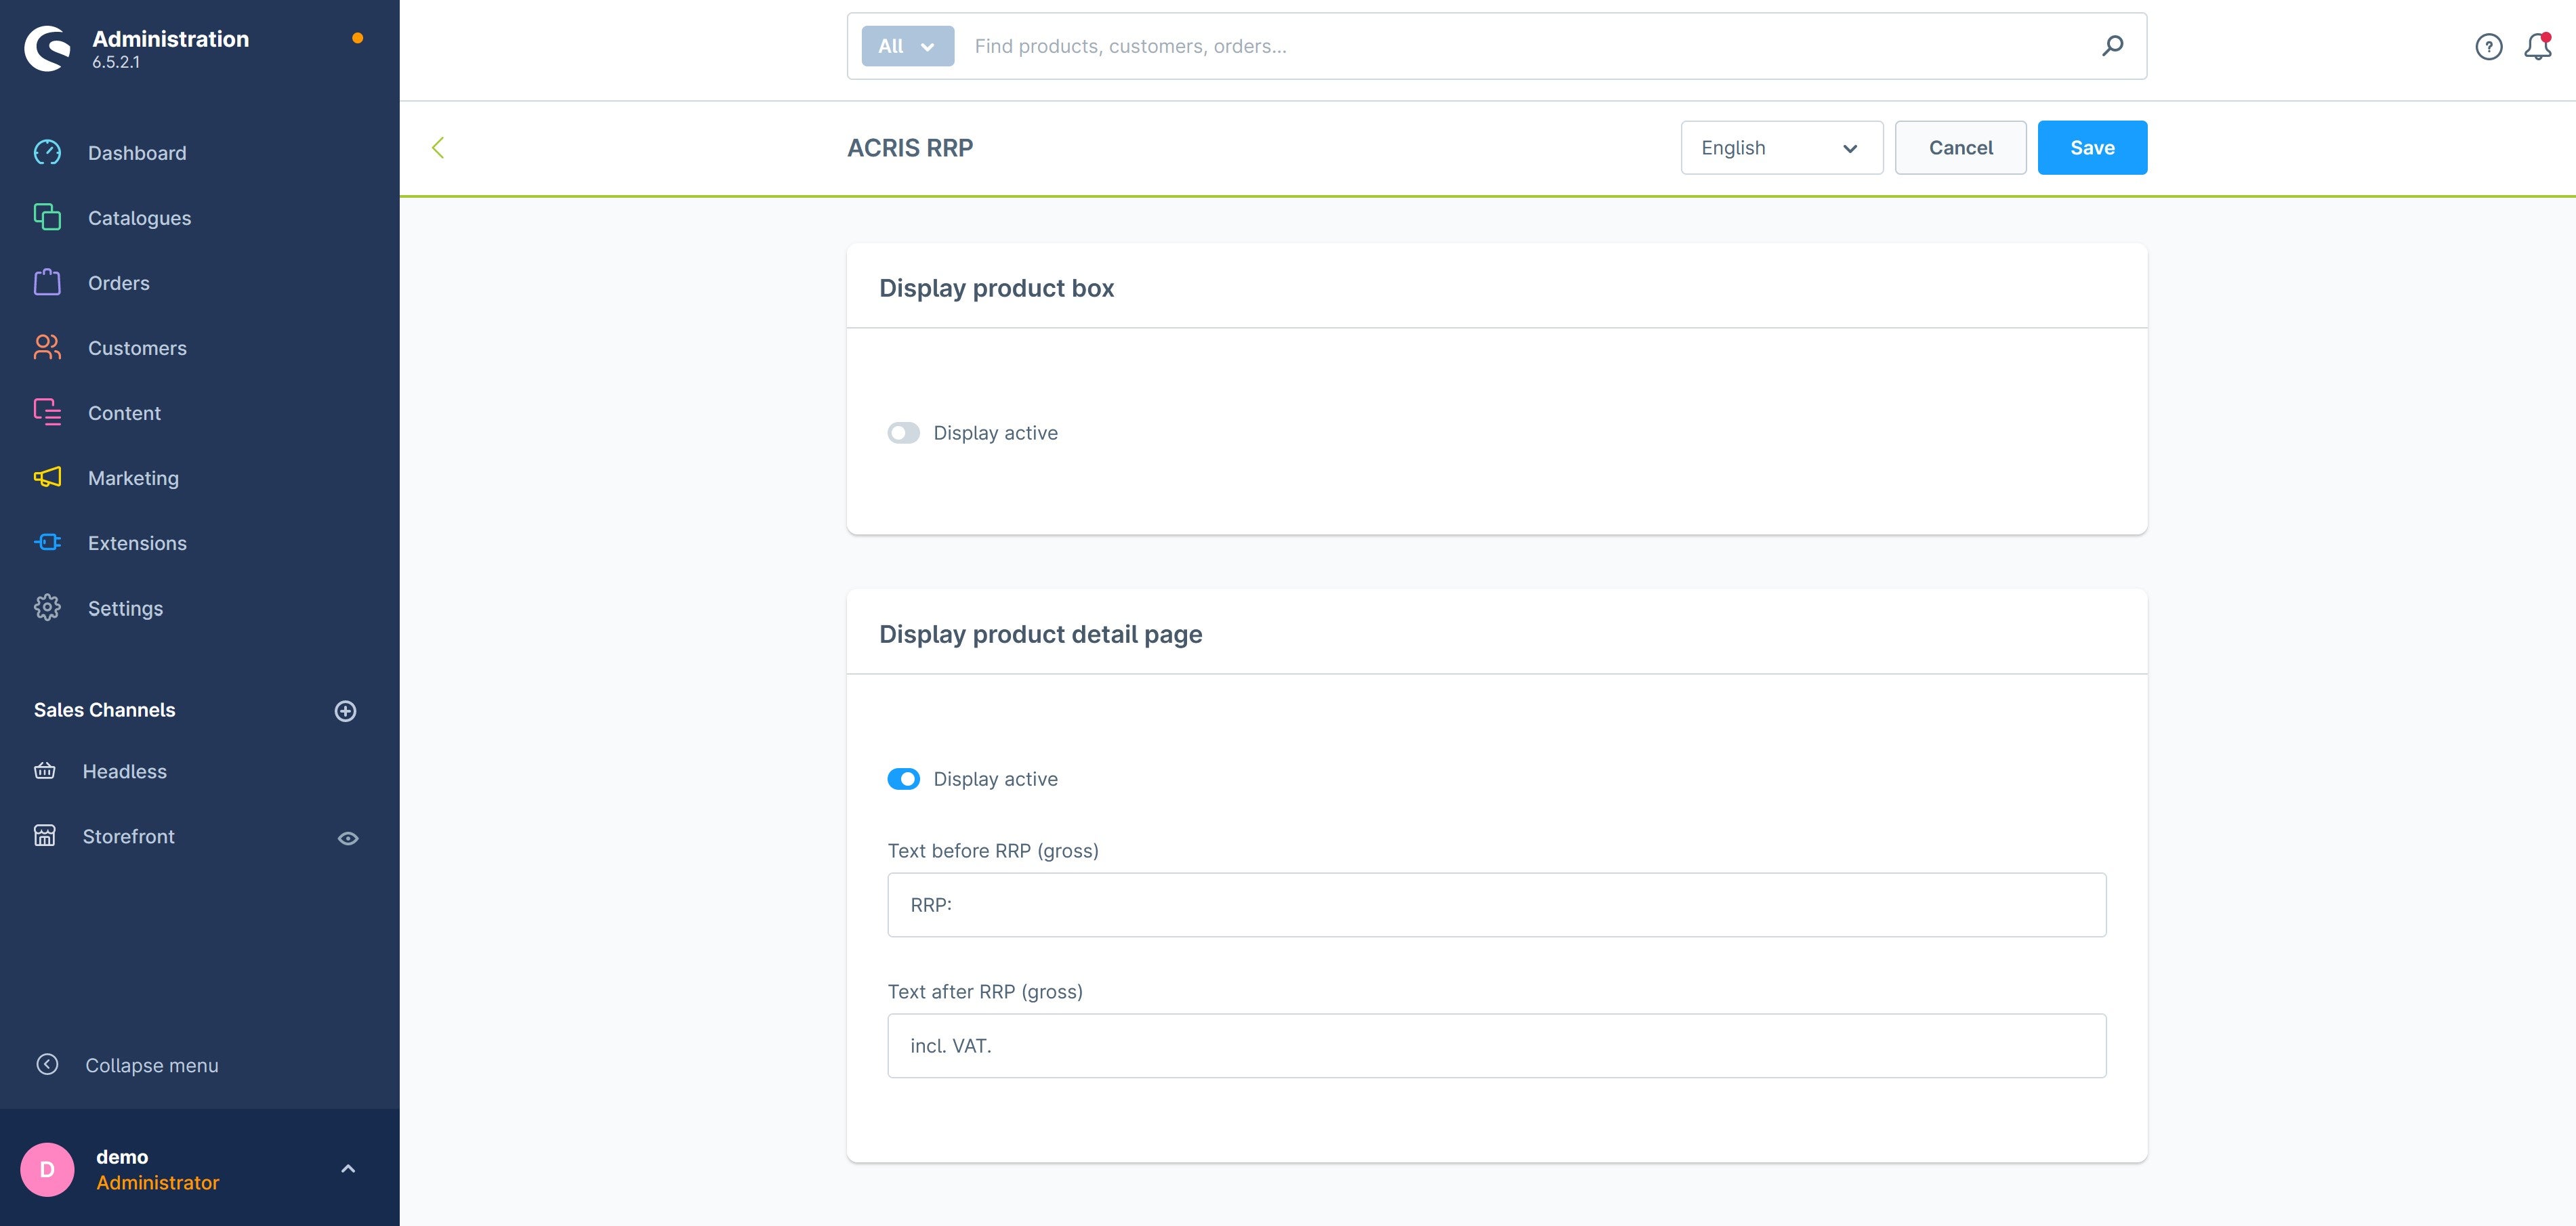This screenshot has width=2576, height=1226.
Task: Click the Add Sales Channel plus icon
Action: click(x=345, y=710)
